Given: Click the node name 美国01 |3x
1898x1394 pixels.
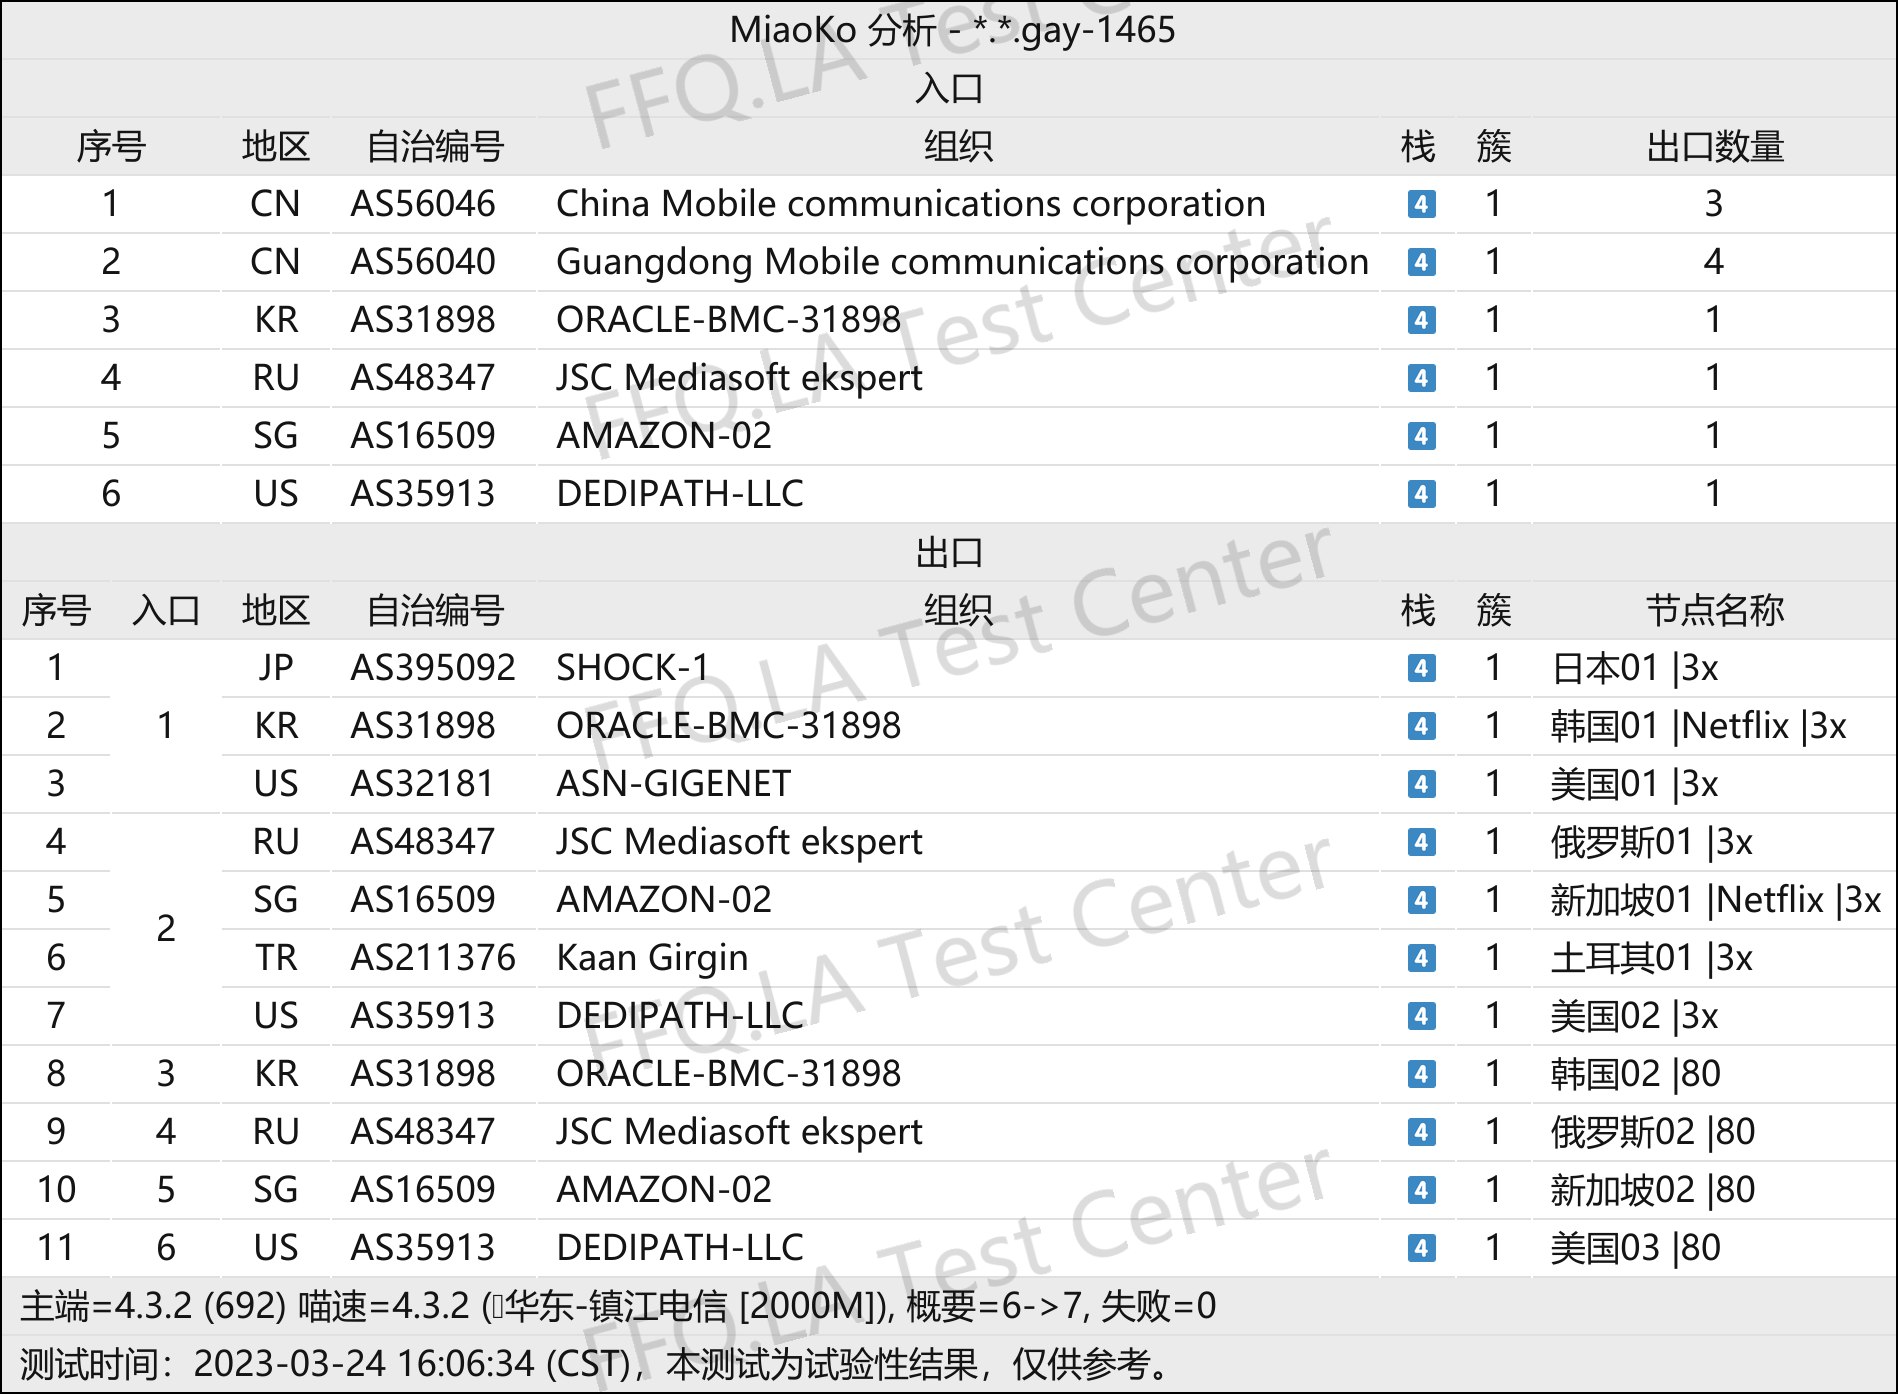Looking at the screenshot, I should (x=1634, y=784).
